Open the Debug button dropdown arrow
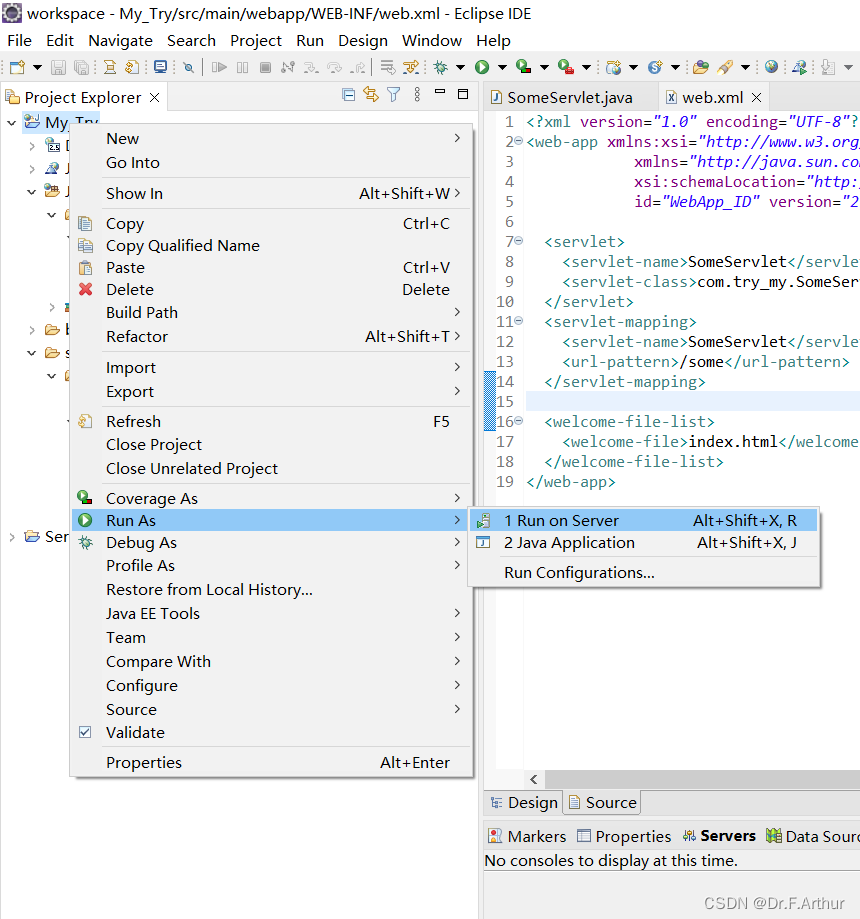Image resolution: width=860 pixels, height=919 pixels. pos(460,67)
